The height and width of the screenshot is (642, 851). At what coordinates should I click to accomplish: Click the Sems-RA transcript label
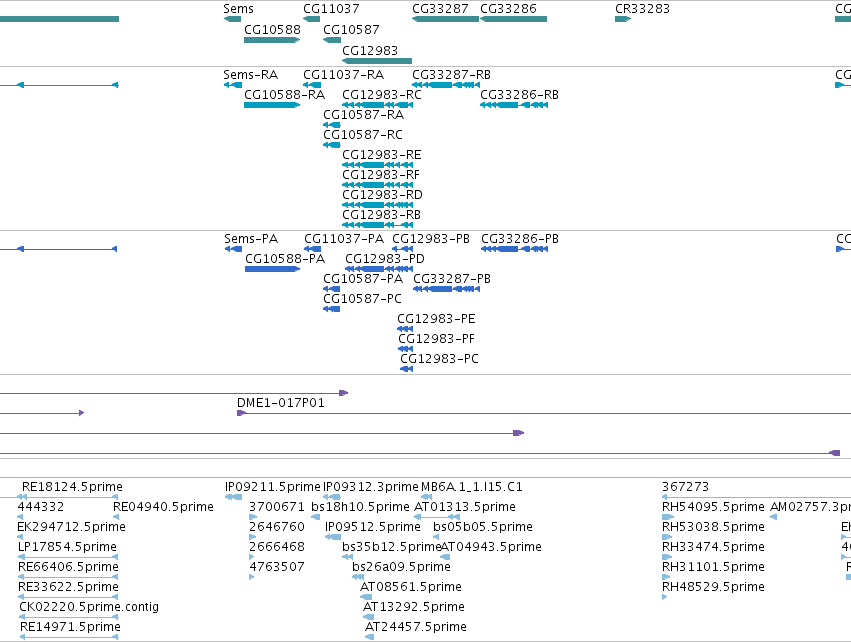pyautogui.click(x=251, y=74)
